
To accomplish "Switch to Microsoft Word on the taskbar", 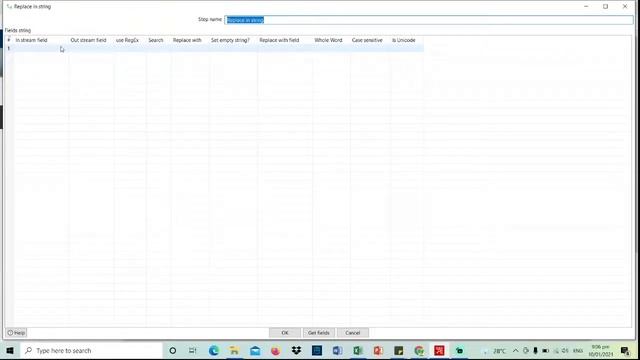I will tap(337, 351).
